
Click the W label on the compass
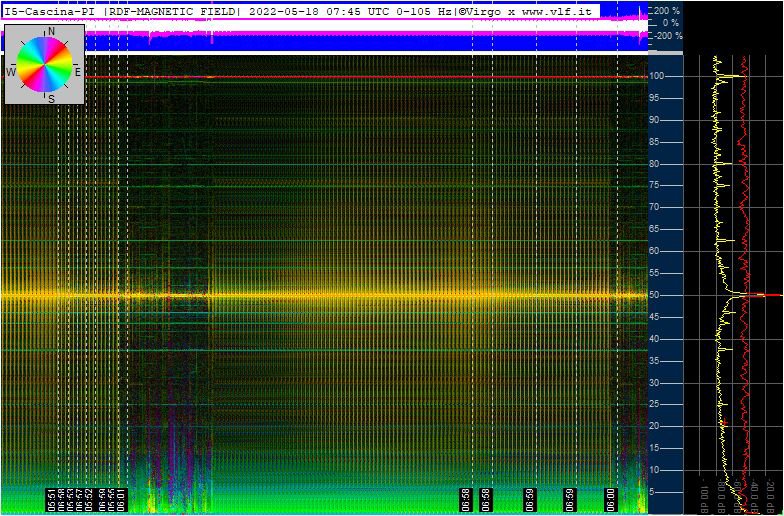click(11, 73)
